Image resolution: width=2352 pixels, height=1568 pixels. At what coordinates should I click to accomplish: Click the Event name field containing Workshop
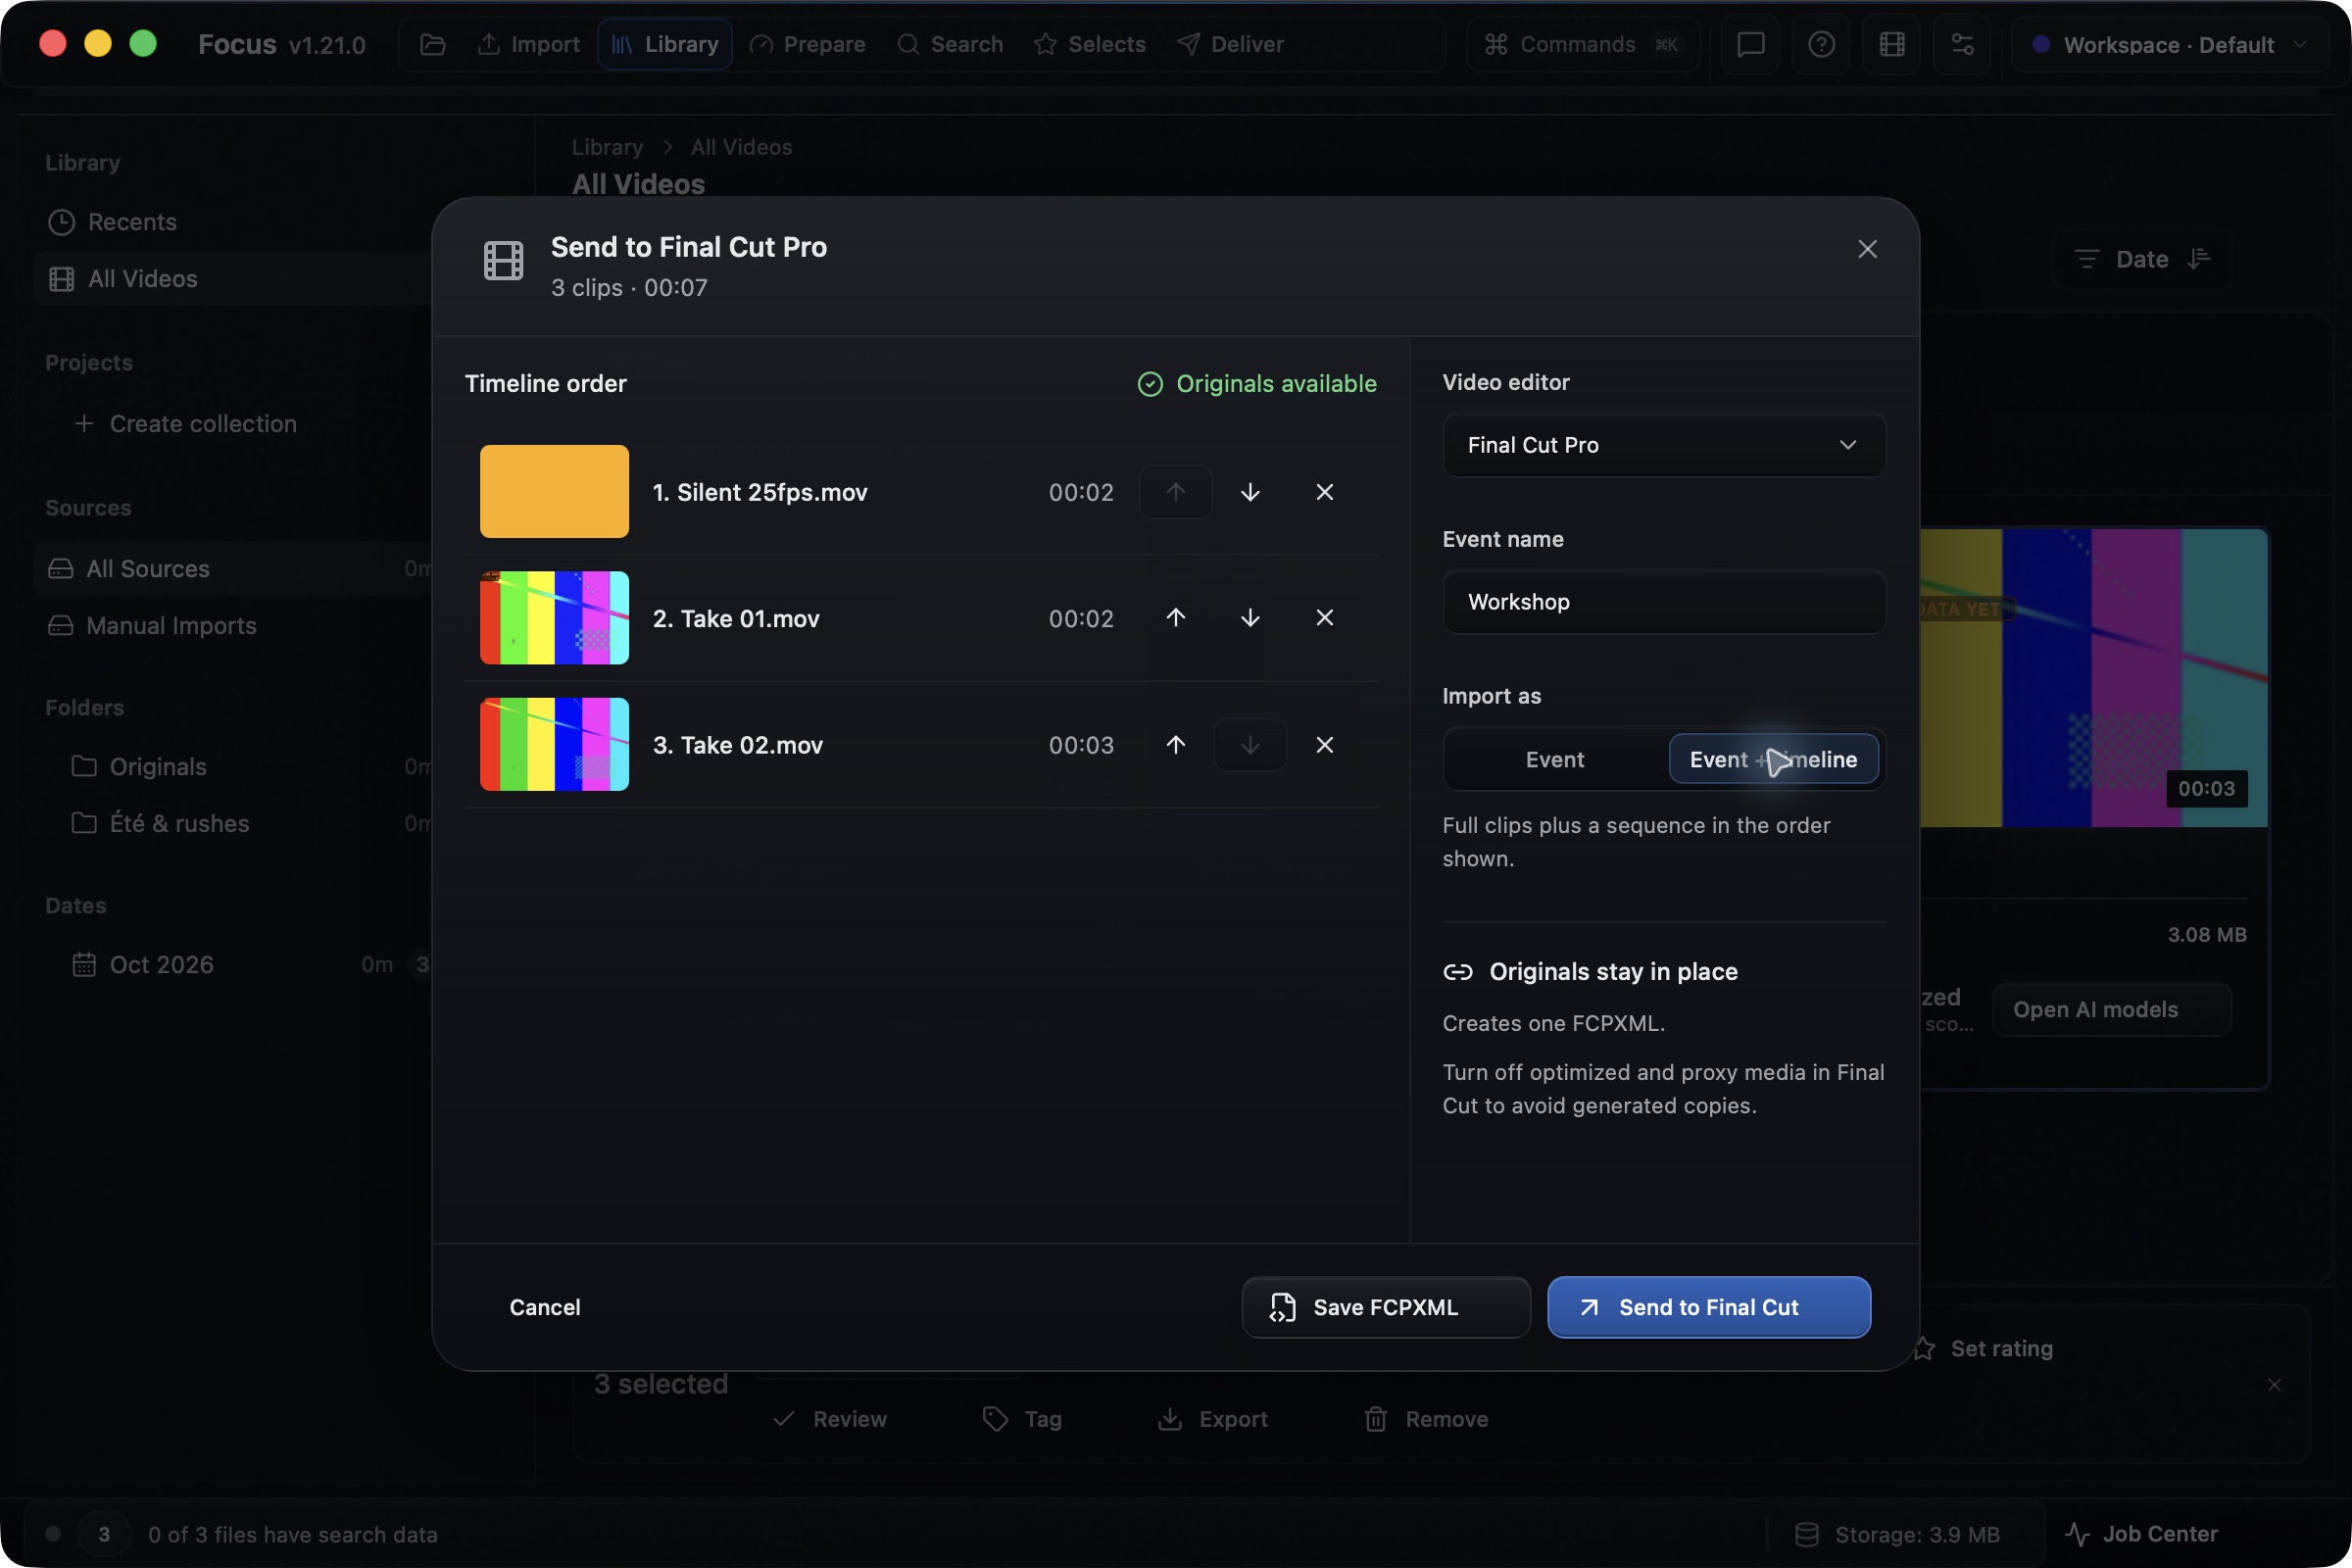[x=1664, y=602]
